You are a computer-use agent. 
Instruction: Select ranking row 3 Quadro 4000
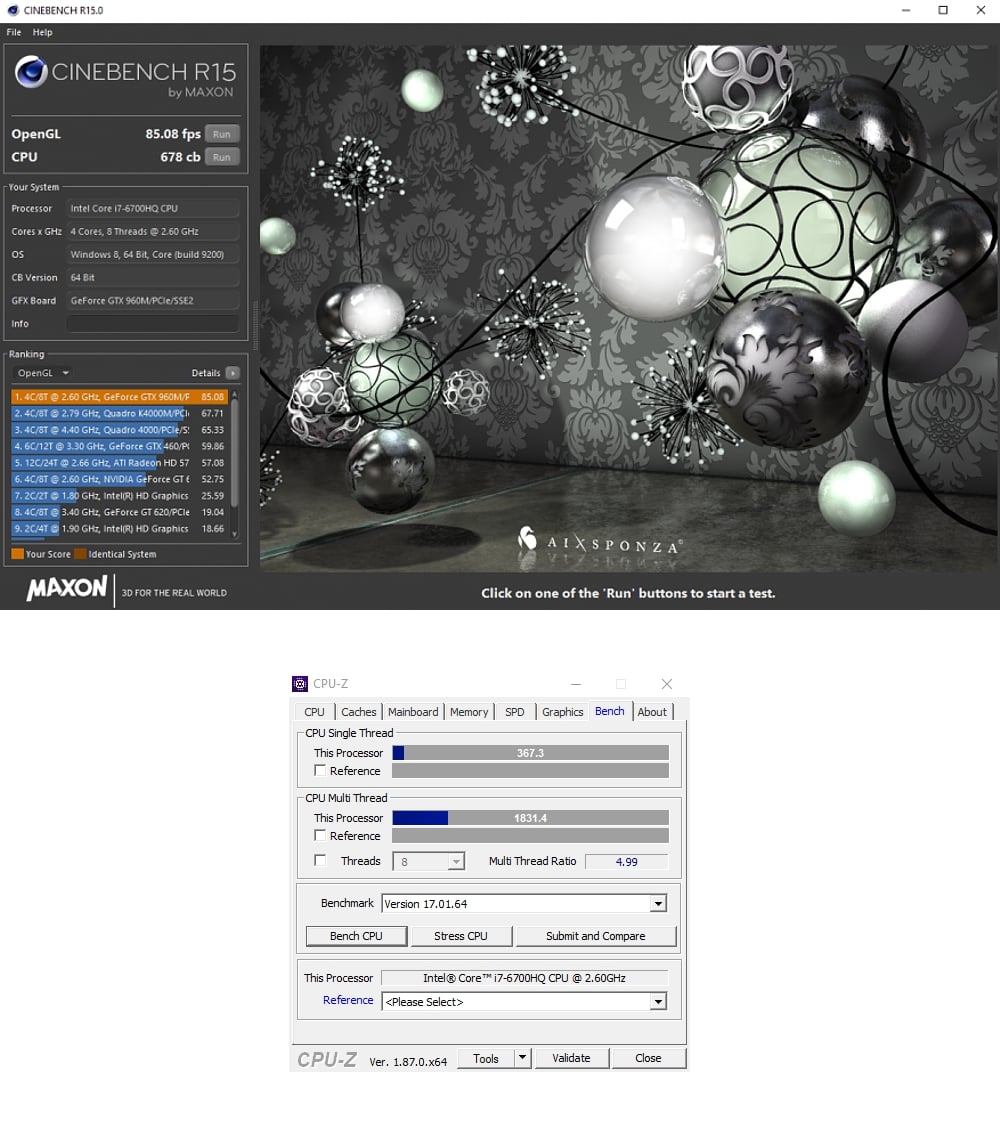point(120,430)
